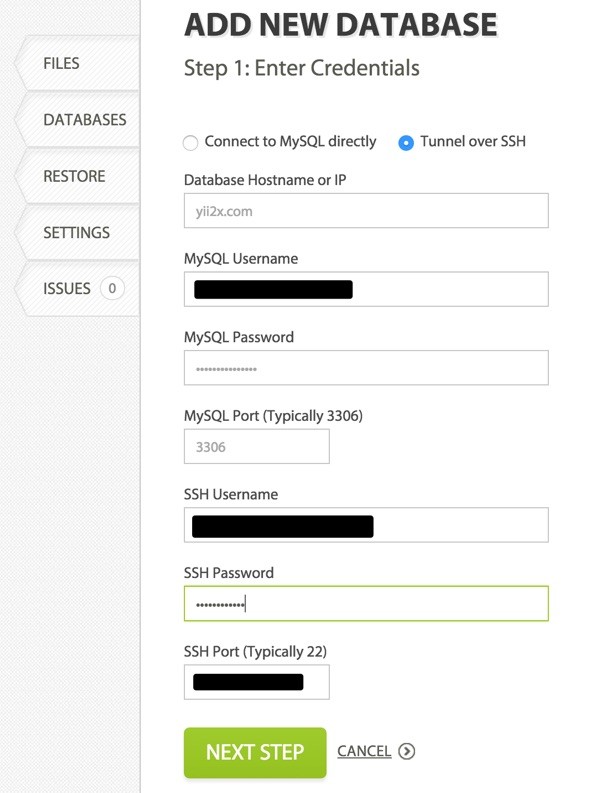The width and height of the screenshot is (600, 793).
Task: Click the MySQL Password label
Action: tap(239, 337)
